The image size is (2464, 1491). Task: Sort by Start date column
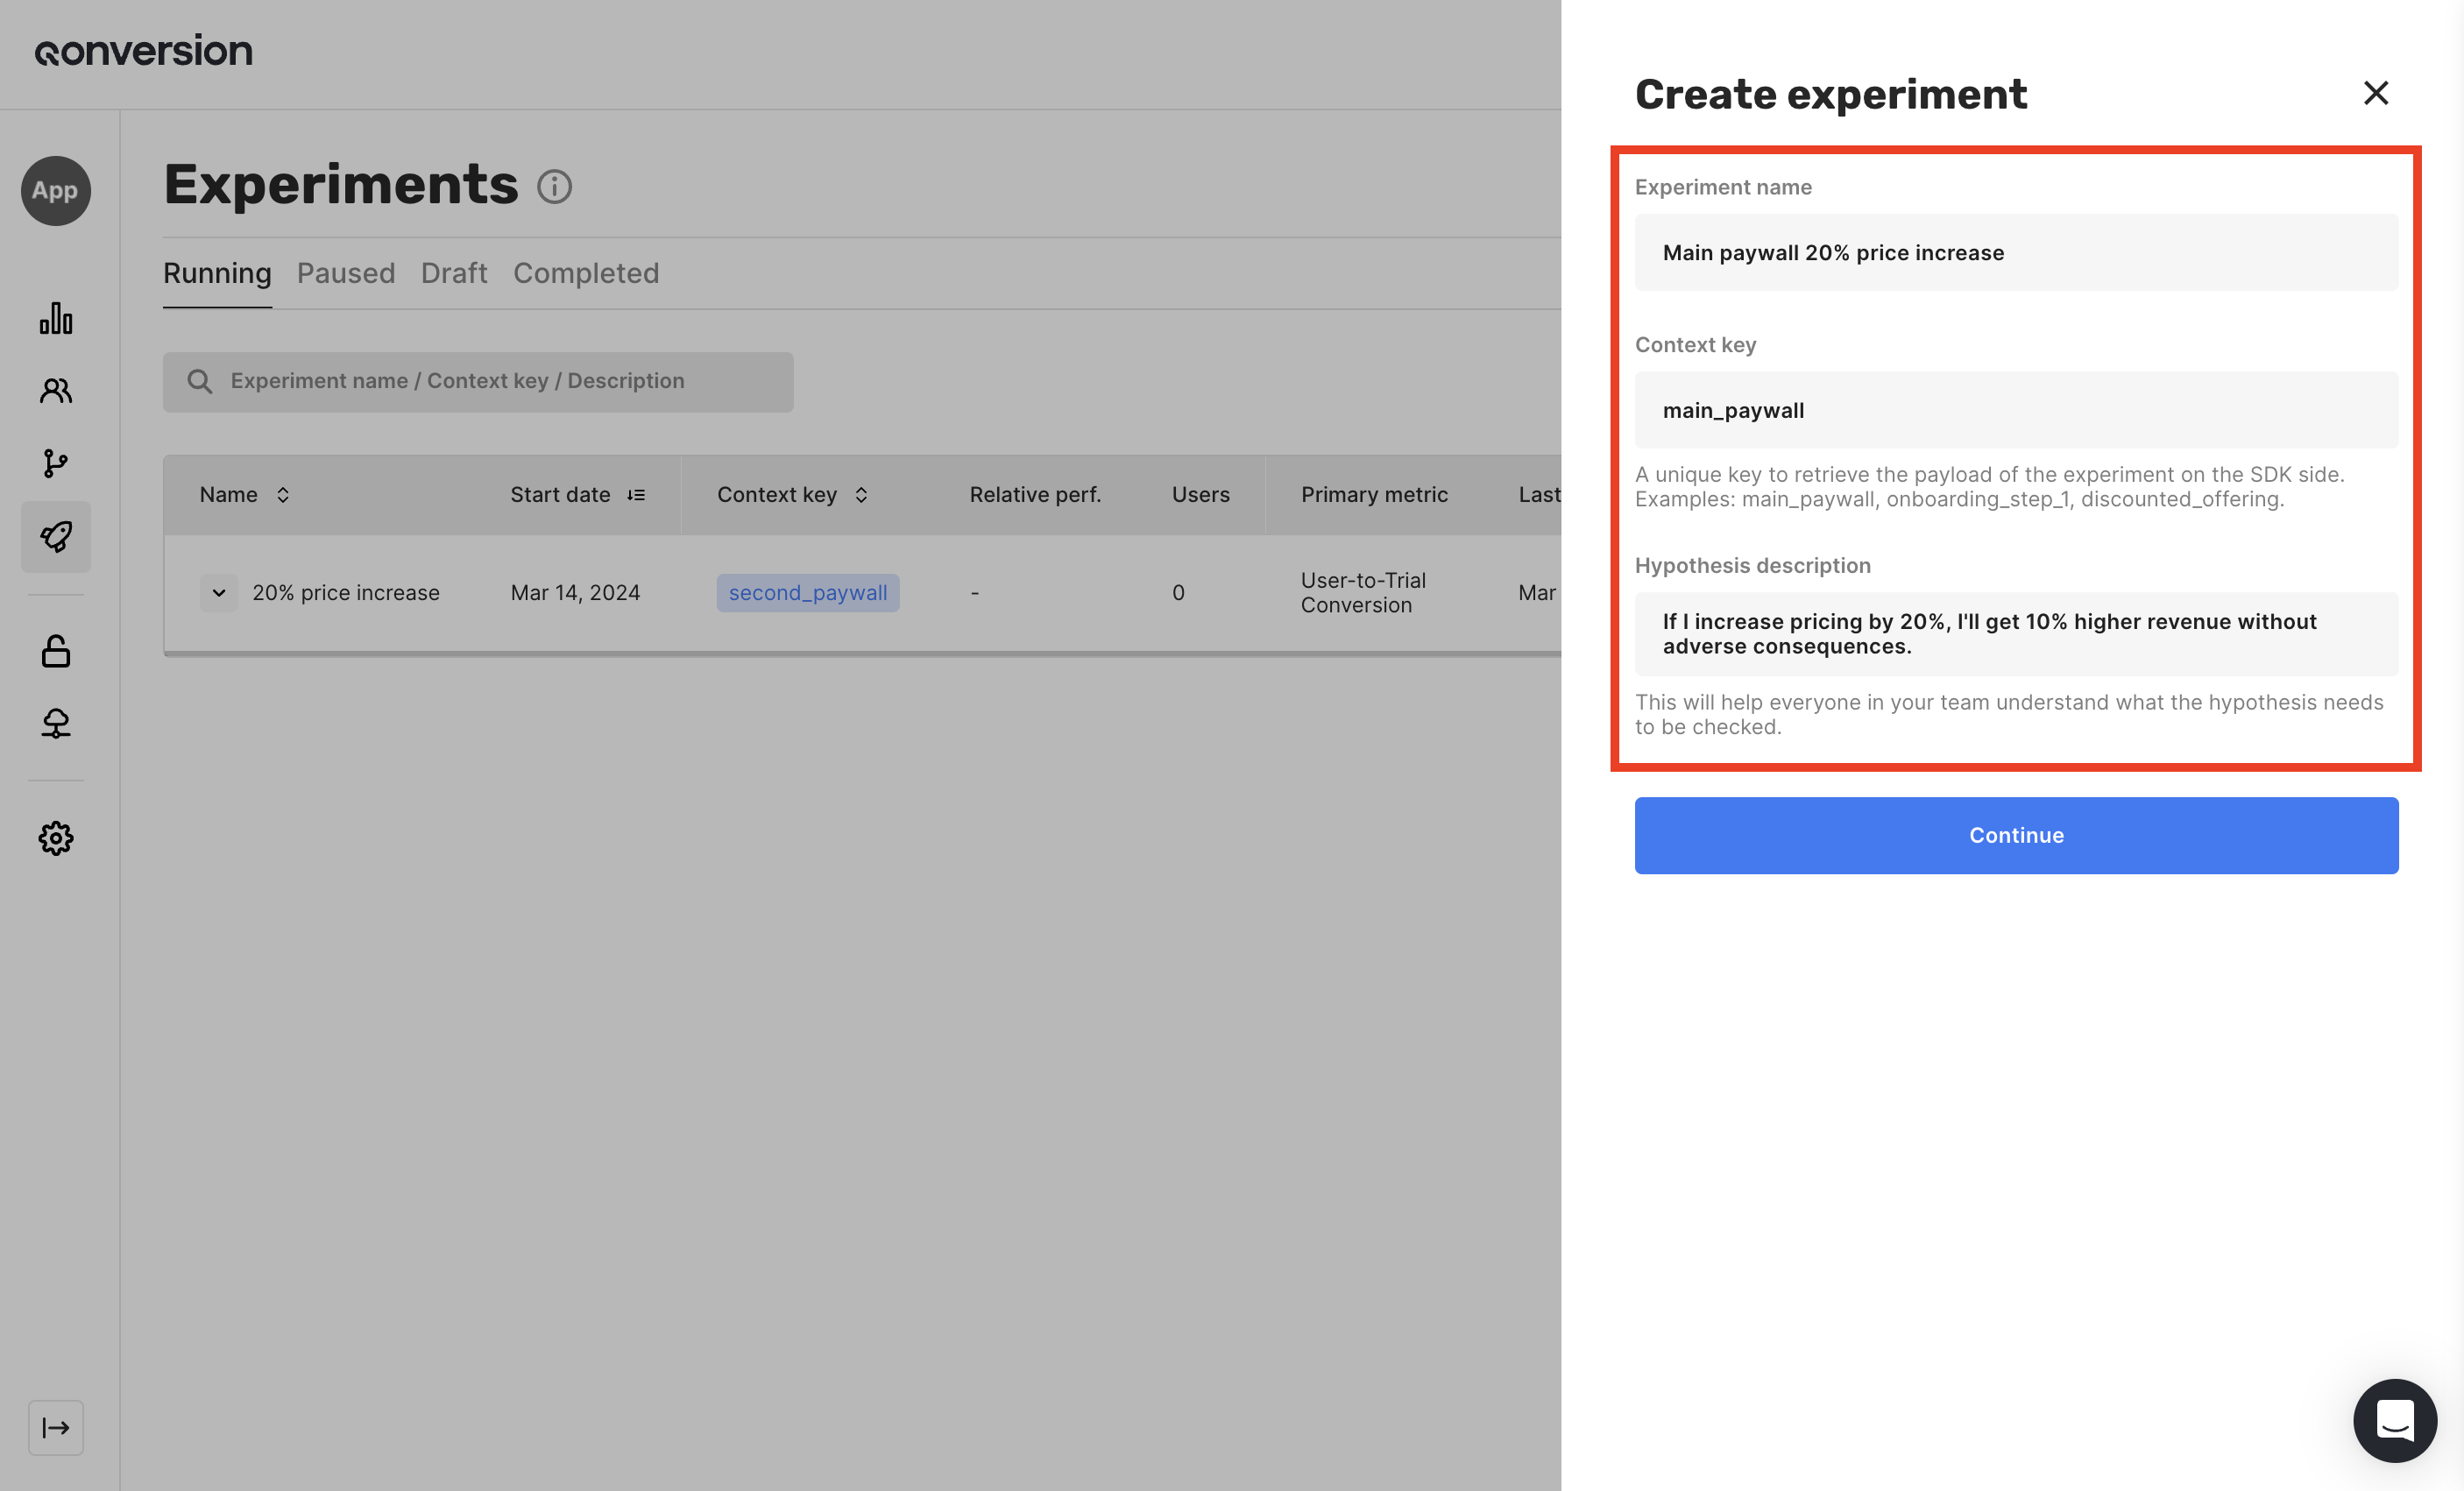point(636,495)
